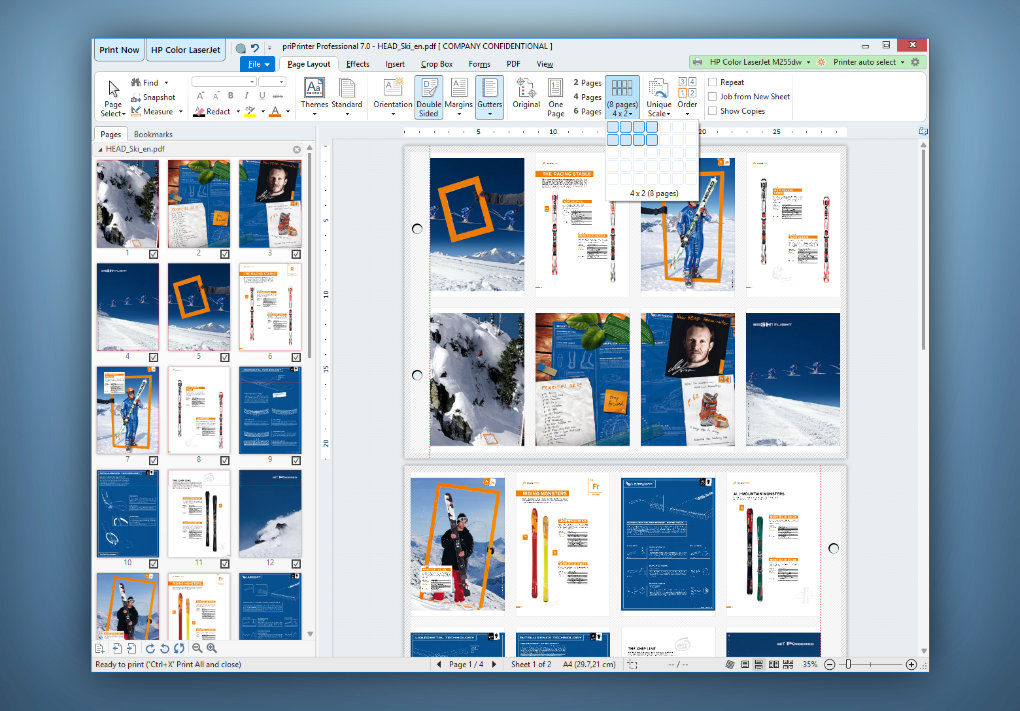The width and height of the screenshot is (1020, 711).
Task: Click the Print Now button
Action: (x=119, y=50)
